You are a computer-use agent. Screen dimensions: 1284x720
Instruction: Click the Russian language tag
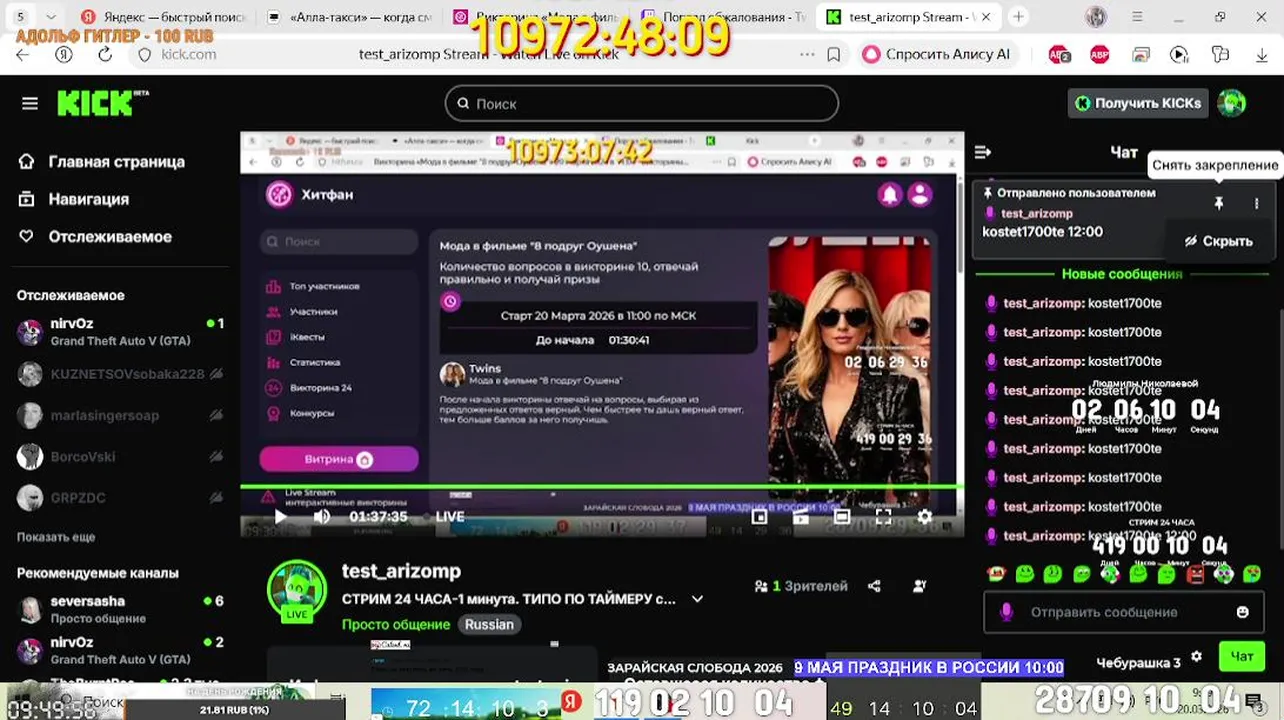coord(489,624)
